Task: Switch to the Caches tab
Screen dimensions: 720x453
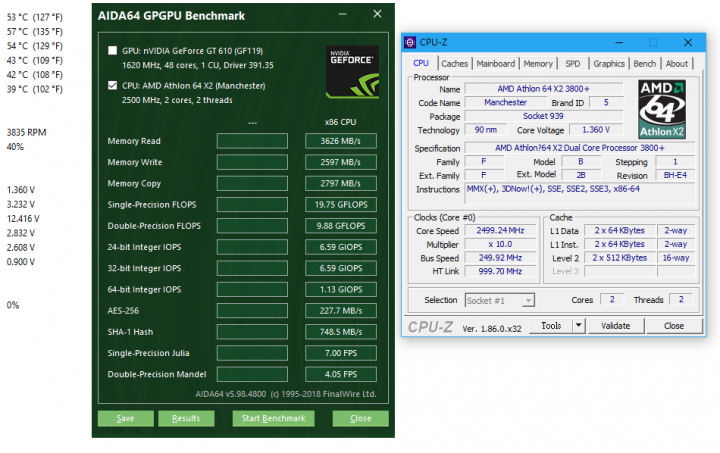Action: pos(454,64)
